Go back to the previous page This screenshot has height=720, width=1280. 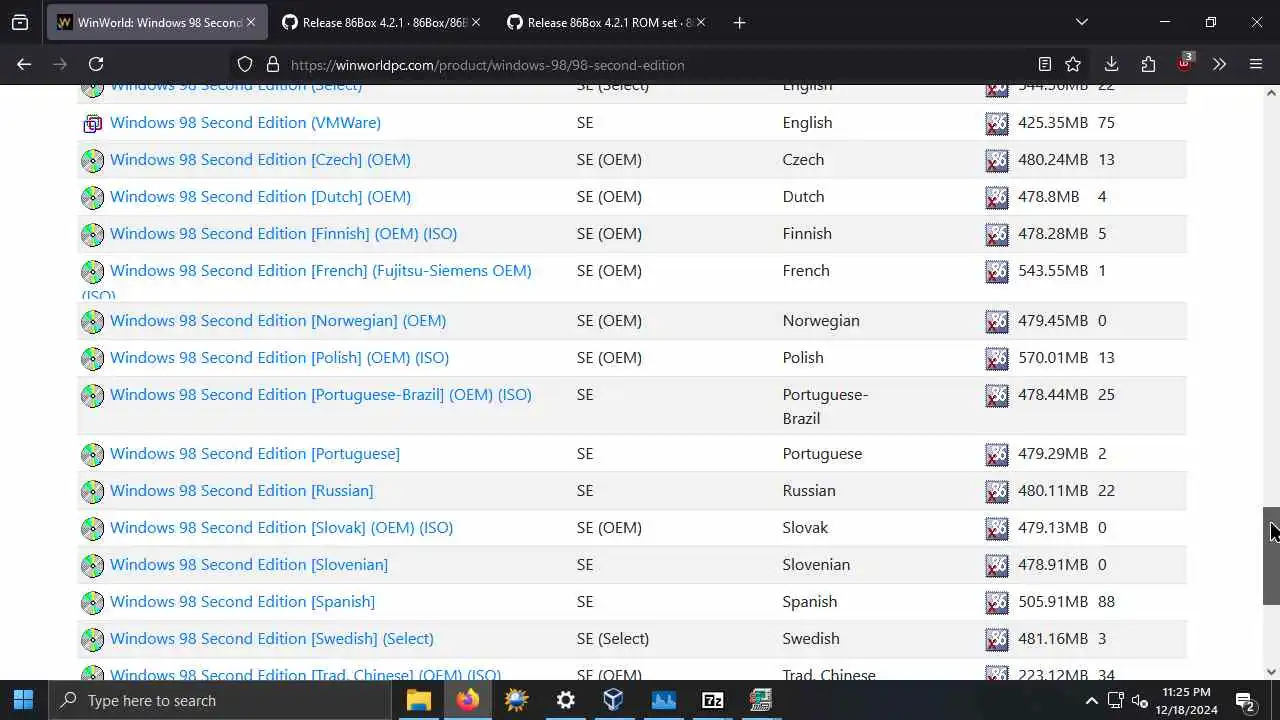pyautogui.click(x=24, y=64)
